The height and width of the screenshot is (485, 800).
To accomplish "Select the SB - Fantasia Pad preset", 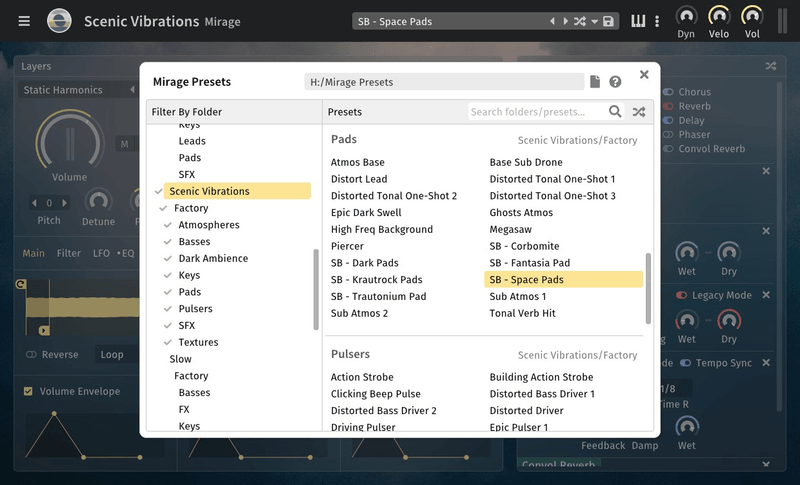I will click(x=529, y=263).
